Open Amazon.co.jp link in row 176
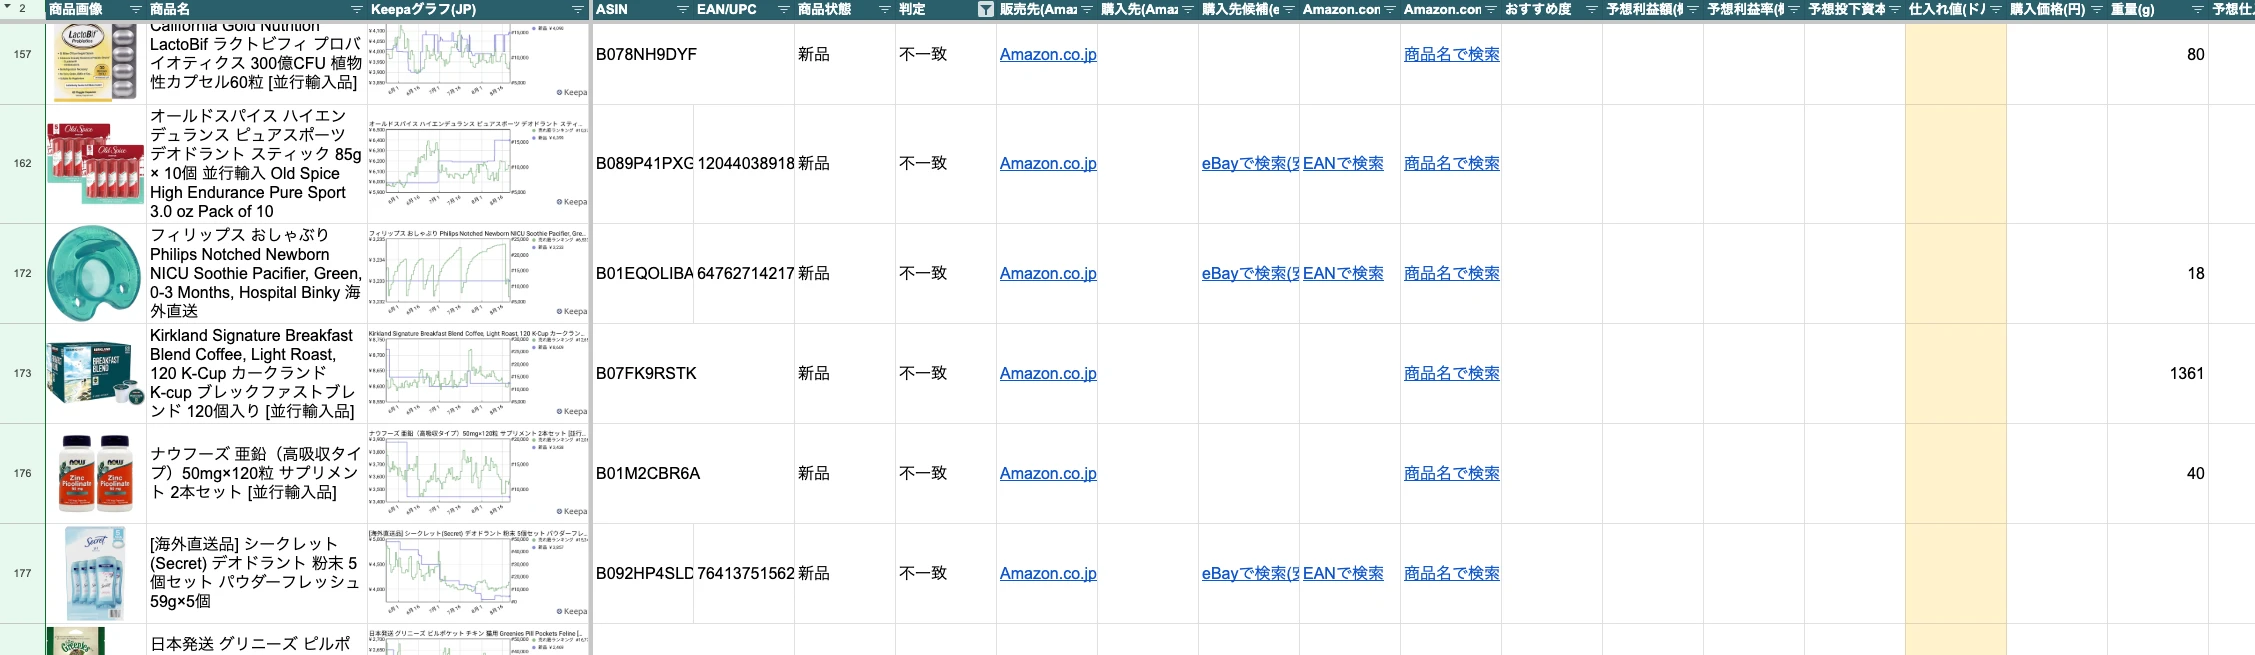 [x=1048, y=473]
